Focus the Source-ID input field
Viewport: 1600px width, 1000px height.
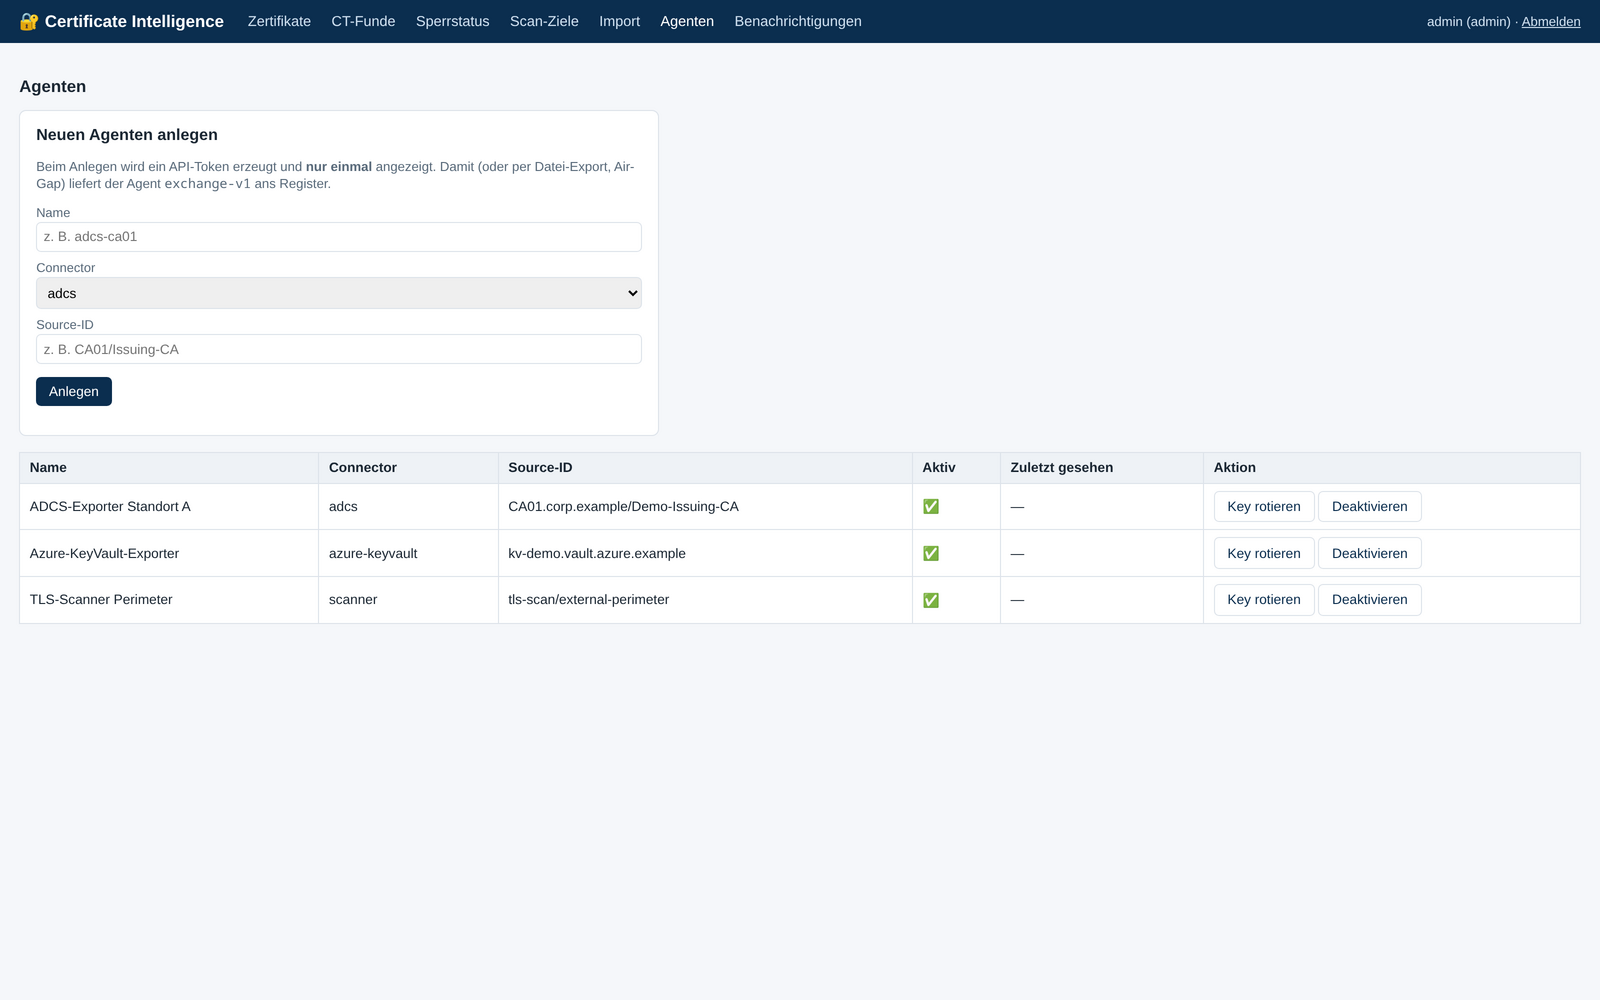(x=339, y=349)
